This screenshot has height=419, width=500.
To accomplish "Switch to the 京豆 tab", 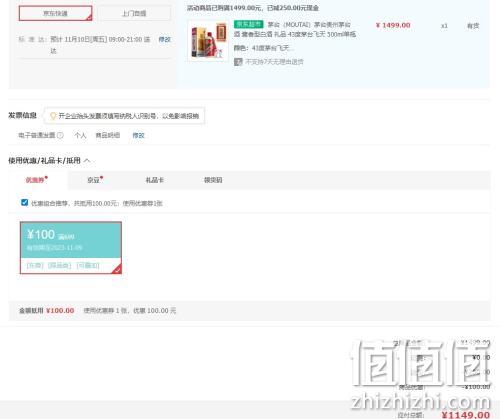I will [94, 180].
